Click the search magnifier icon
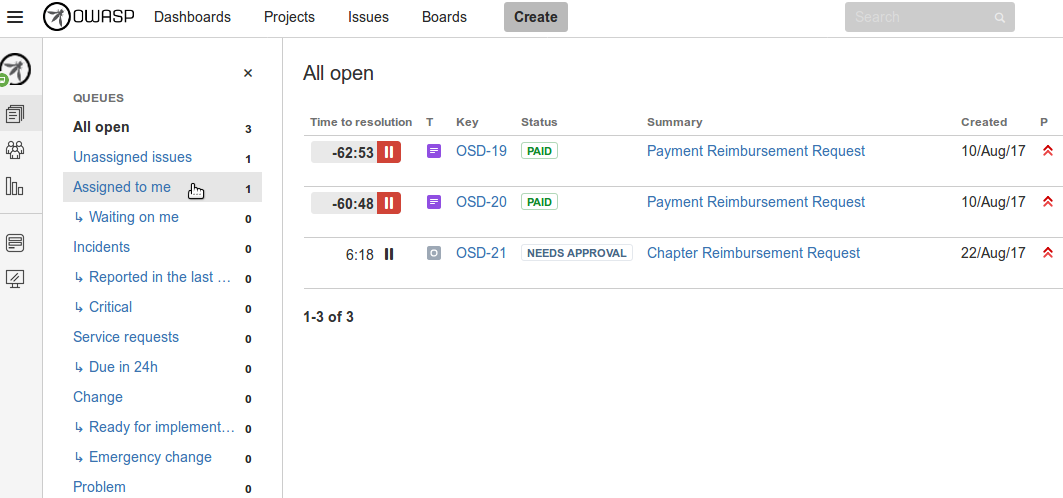Image resolution: width=1063 pixels, height=498 pixels. pos(999,17)
